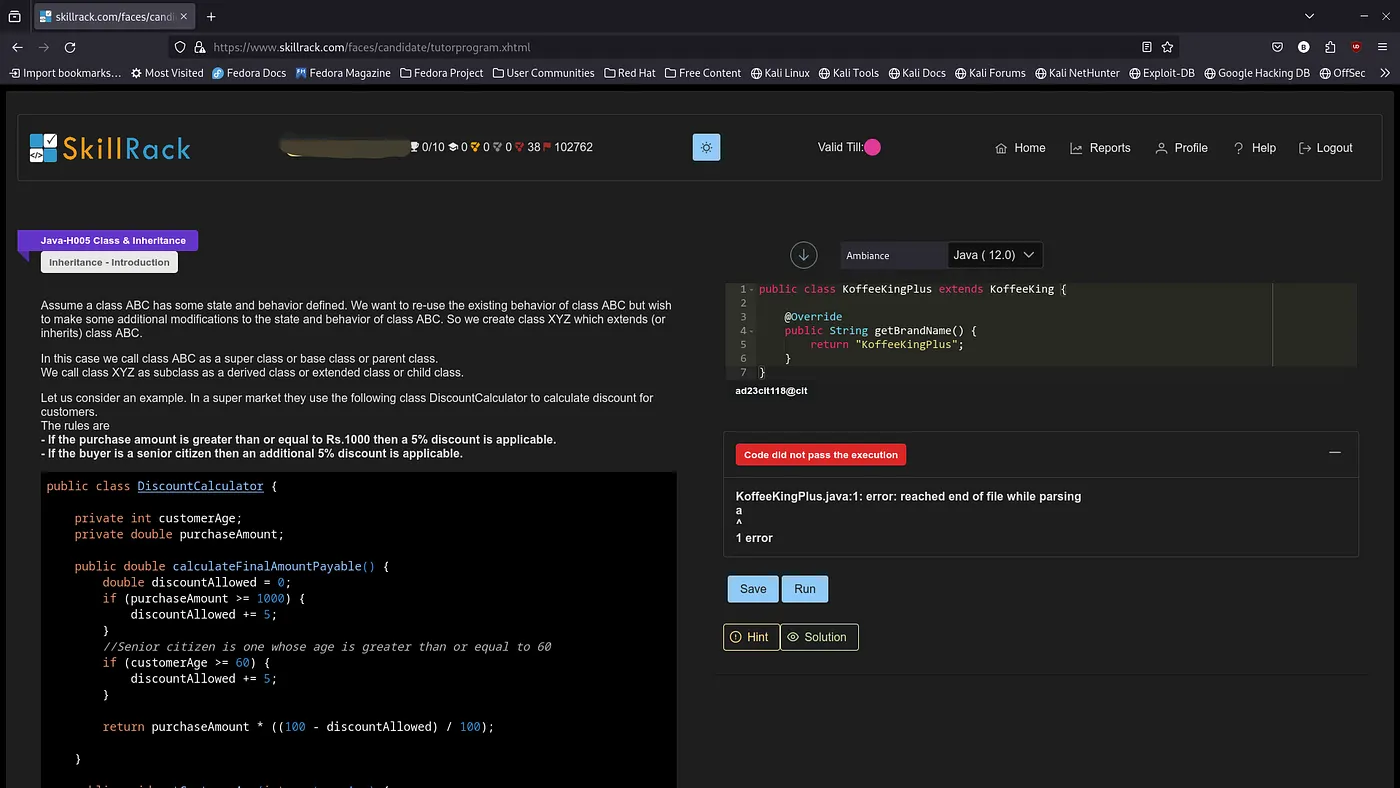1400x788 pixels.
Task: Click the browser forward arrow
Action: [43, 47]
